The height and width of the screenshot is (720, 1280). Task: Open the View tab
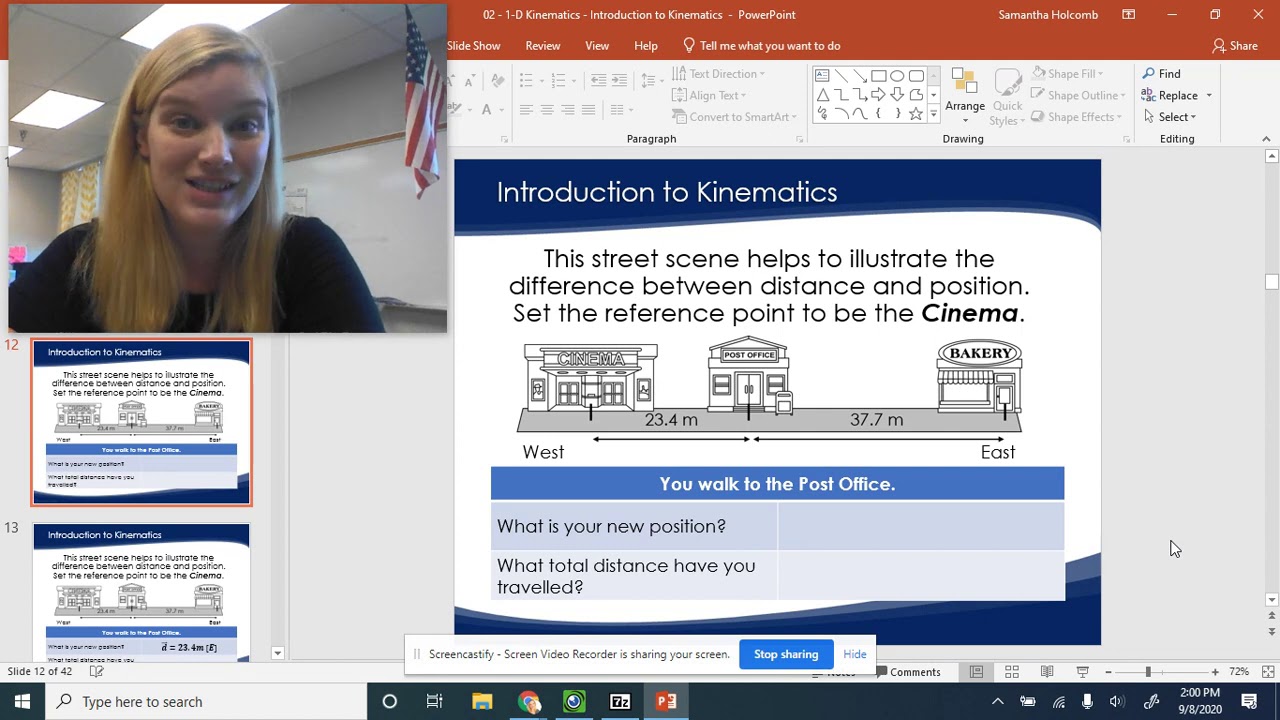[x=597, y=46]
